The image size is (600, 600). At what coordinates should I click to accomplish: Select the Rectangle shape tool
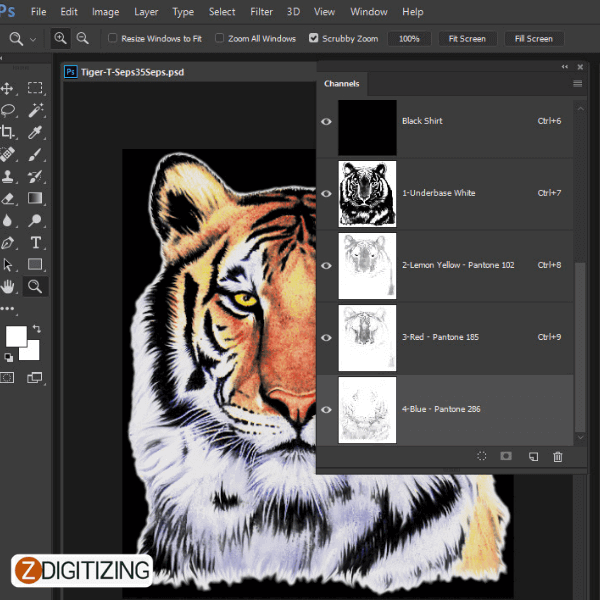pyautogui.click(x=35, y=264)
